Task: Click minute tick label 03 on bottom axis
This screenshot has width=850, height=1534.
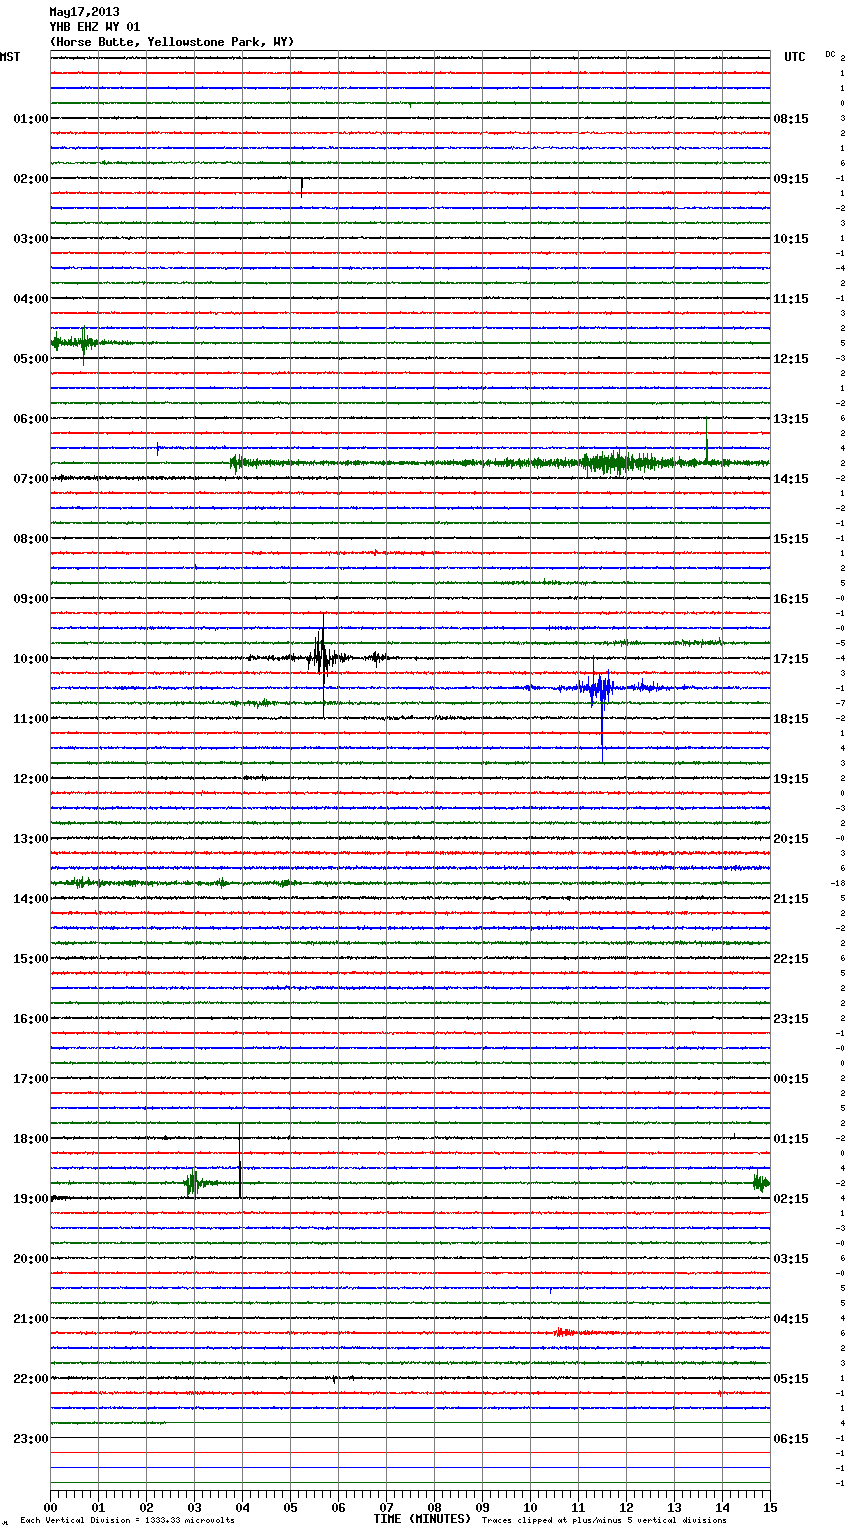Action: 194,1508
